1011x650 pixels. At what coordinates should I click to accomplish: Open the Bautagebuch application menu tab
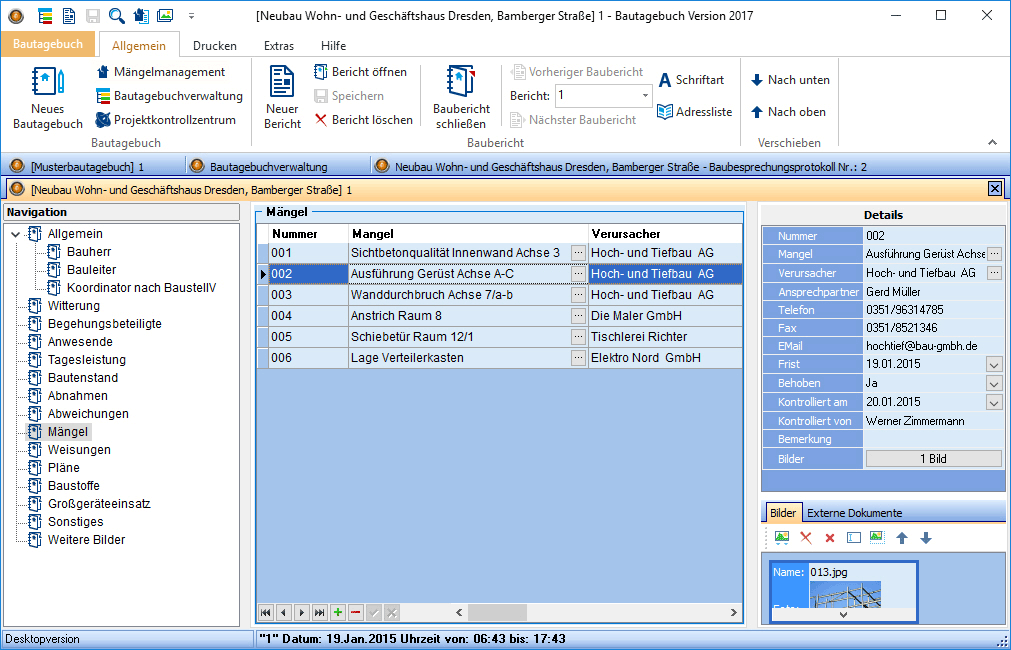coord(48,44)
